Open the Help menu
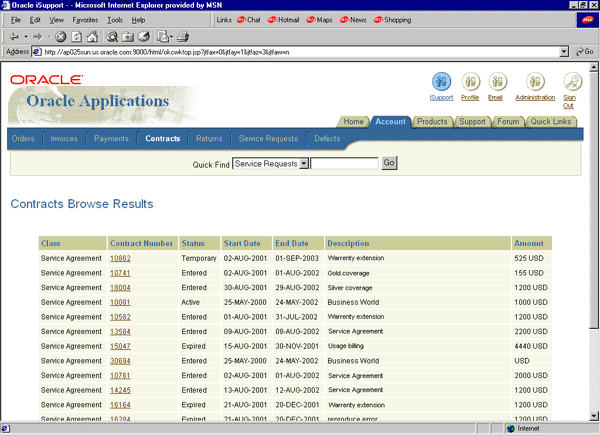This screenshot has height=436, width=600. 138,20
